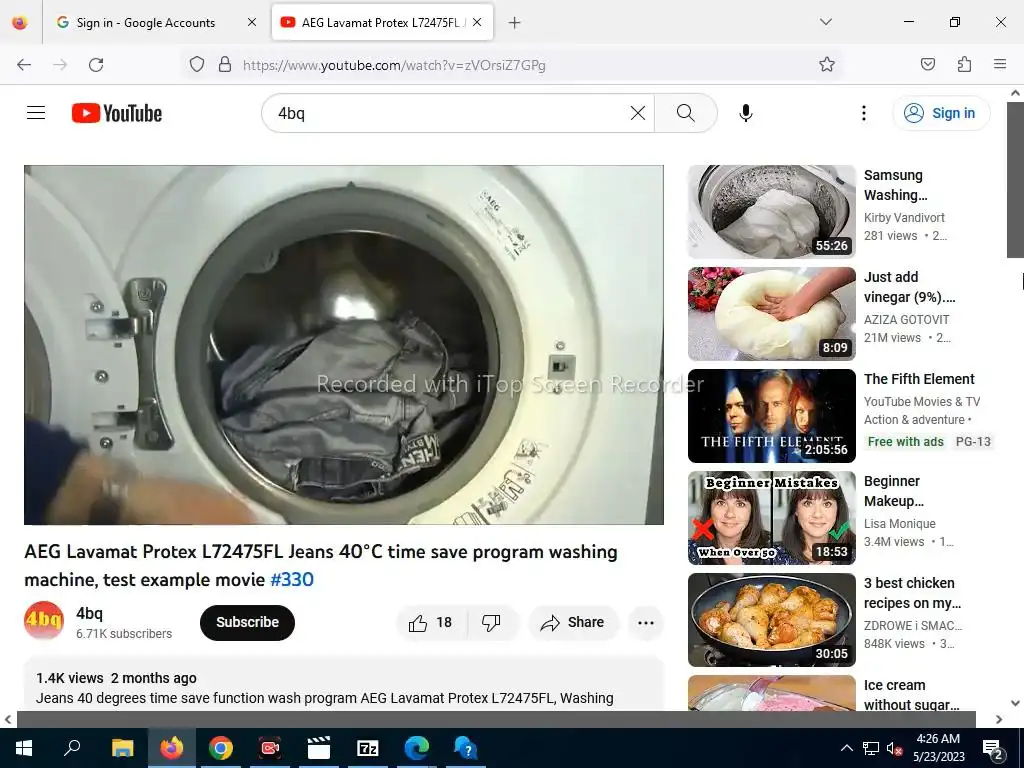1024x768 pixels.
Task: Bookmark this page with the star icon
Action: click(x=827, y=65)
